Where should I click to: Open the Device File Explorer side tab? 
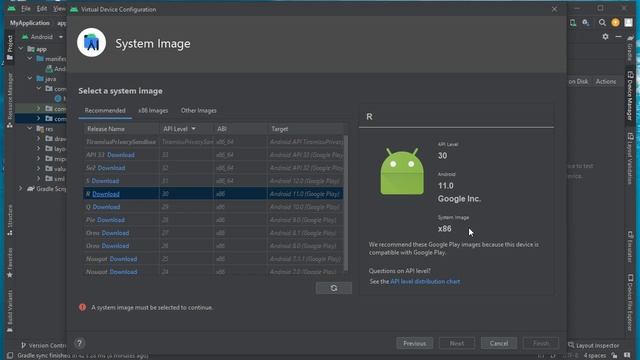coord(630,302)
